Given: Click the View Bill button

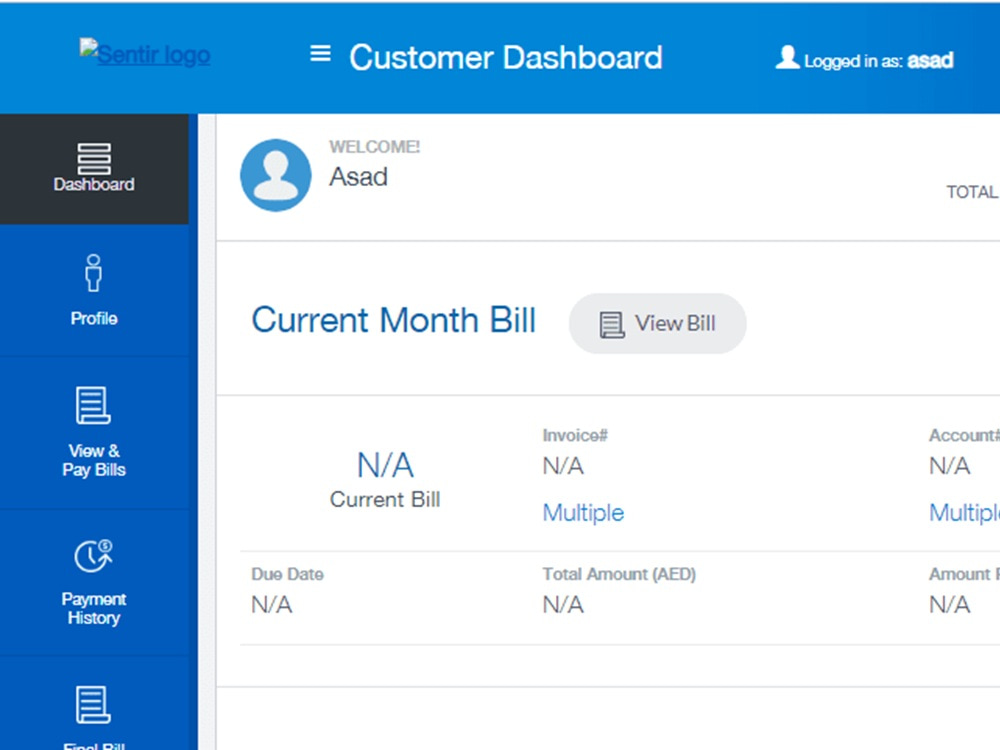Looking at the screenshot, I should coord(658,323).
